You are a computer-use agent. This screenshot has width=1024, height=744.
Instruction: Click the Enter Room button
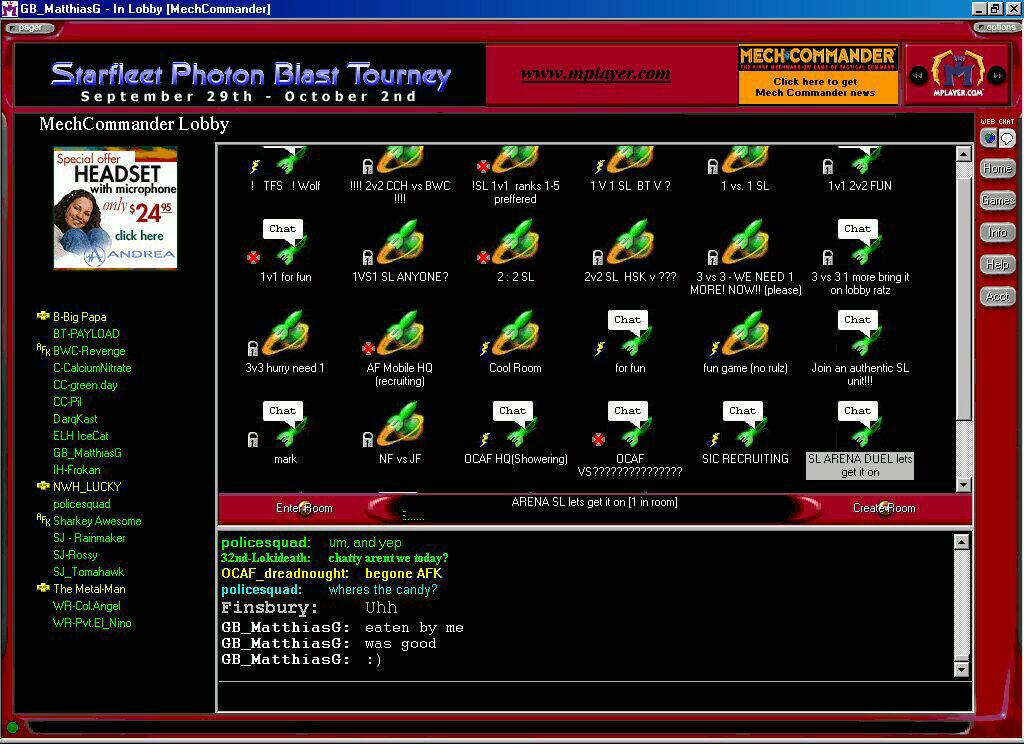[304, 508]
